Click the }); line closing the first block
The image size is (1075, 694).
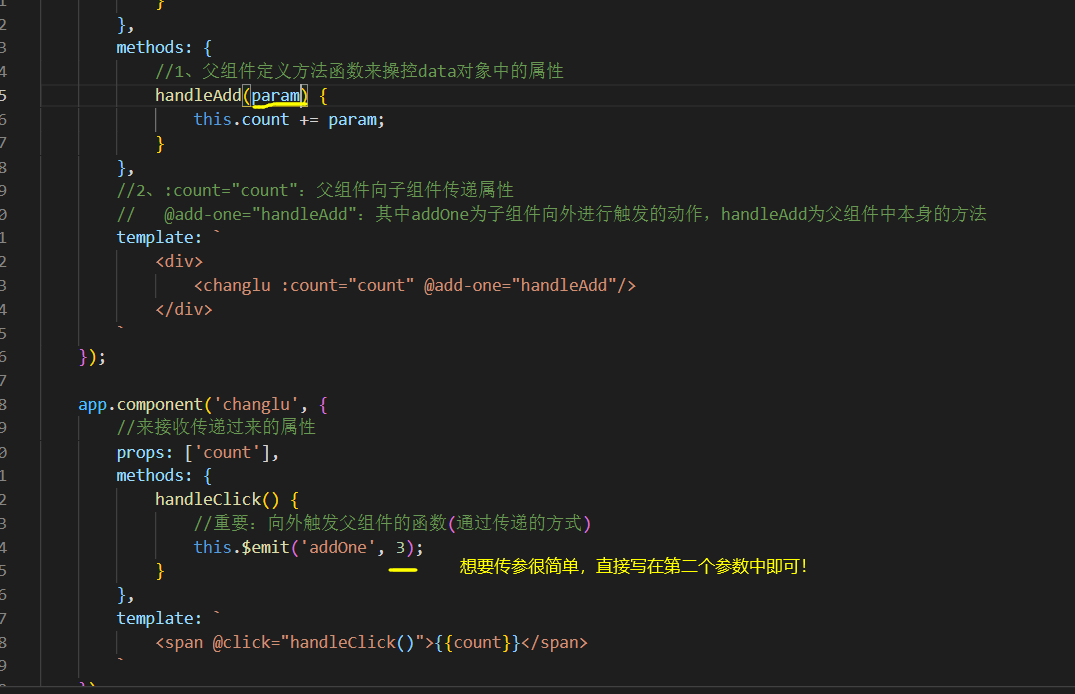point(92,357)
